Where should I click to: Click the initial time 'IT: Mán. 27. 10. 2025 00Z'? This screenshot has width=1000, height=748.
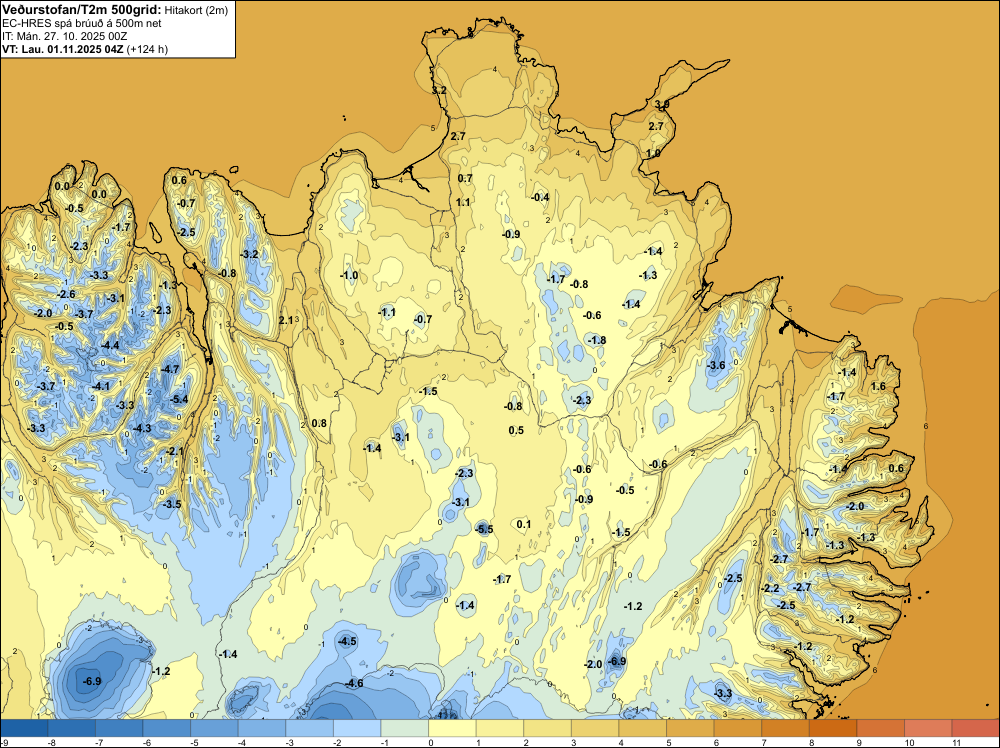pos(64,36)
